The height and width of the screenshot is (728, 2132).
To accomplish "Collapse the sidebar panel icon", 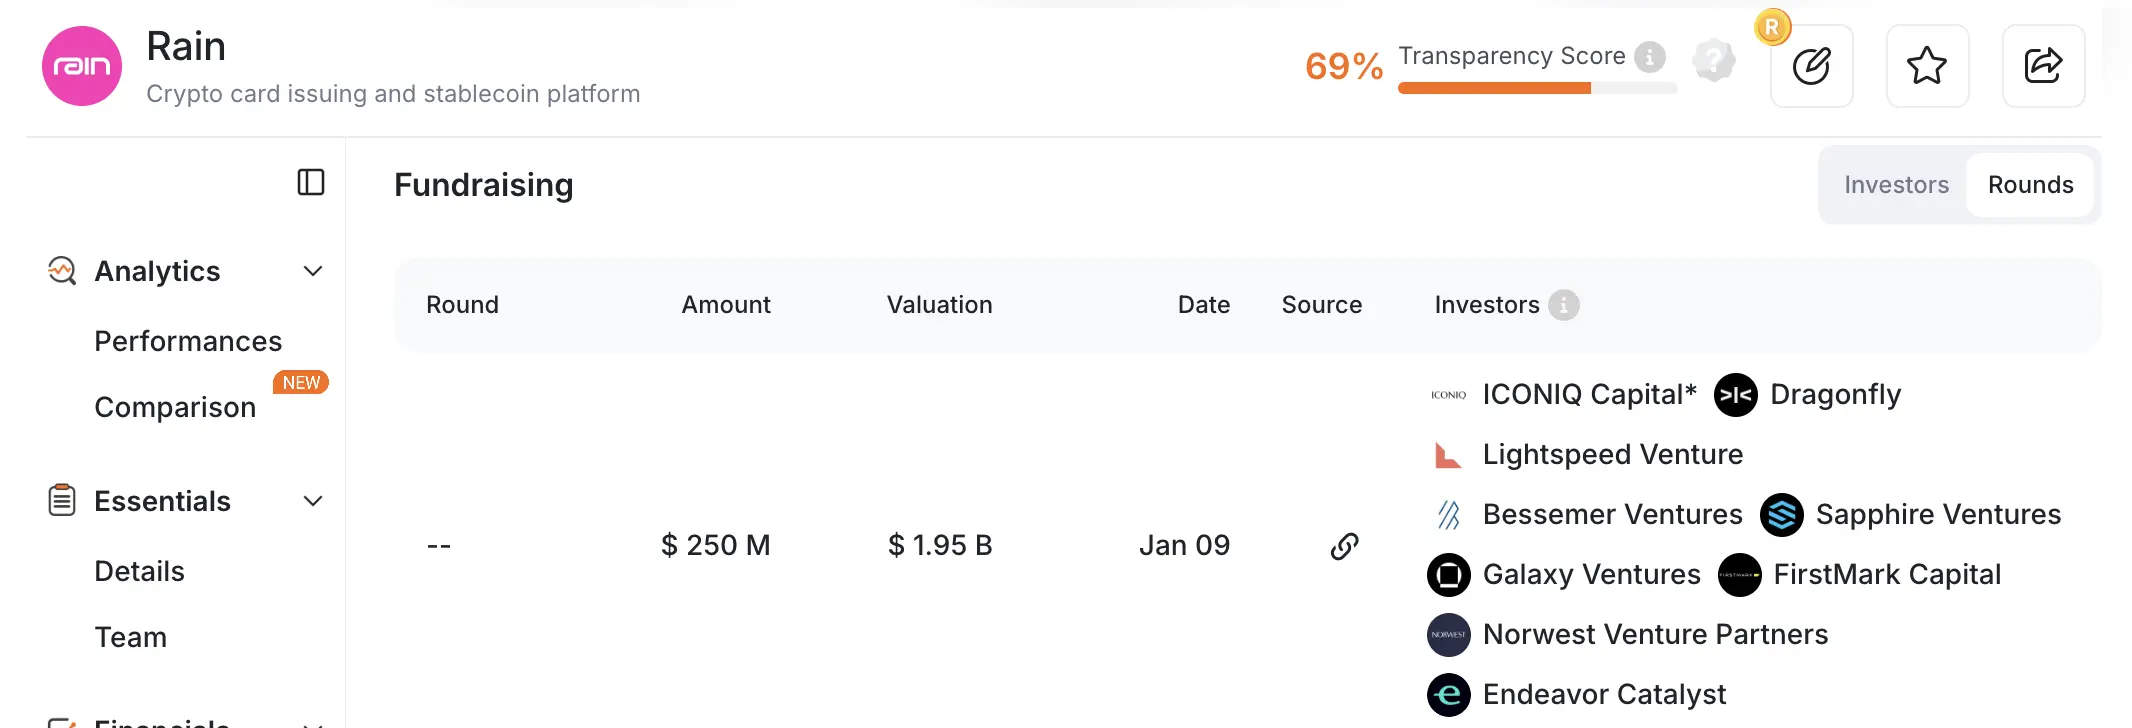I will tap(311, 182).
